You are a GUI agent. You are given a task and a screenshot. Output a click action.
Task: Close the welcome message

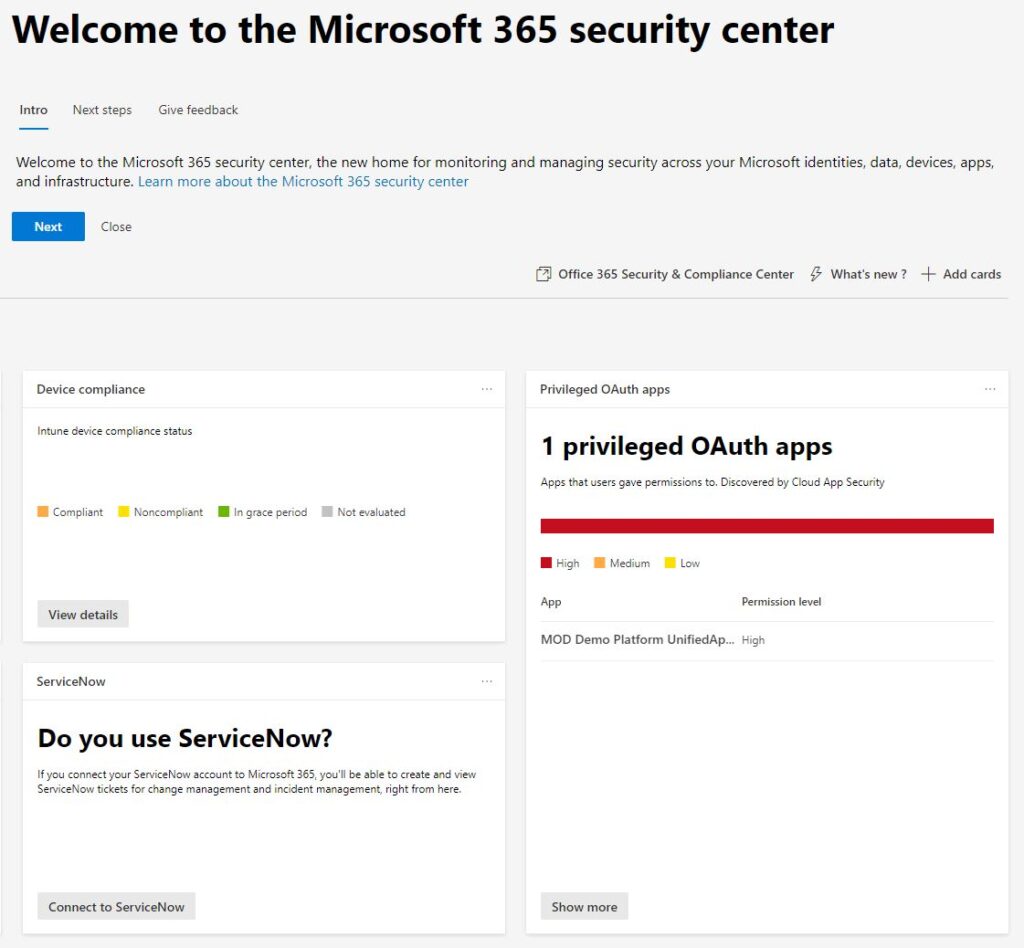115,226
